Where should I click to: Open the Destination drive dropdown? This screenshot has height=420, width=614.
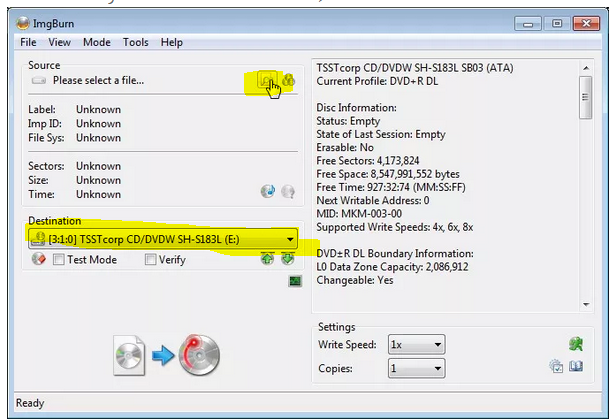click(163, 239)
